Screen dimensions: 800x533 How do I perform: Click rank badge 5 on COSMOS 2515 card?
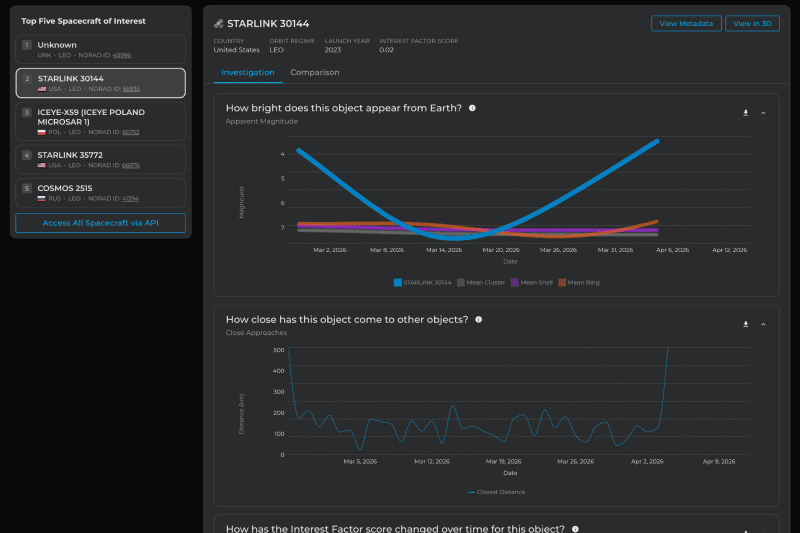pyautogui.click(x=27, y=188)
